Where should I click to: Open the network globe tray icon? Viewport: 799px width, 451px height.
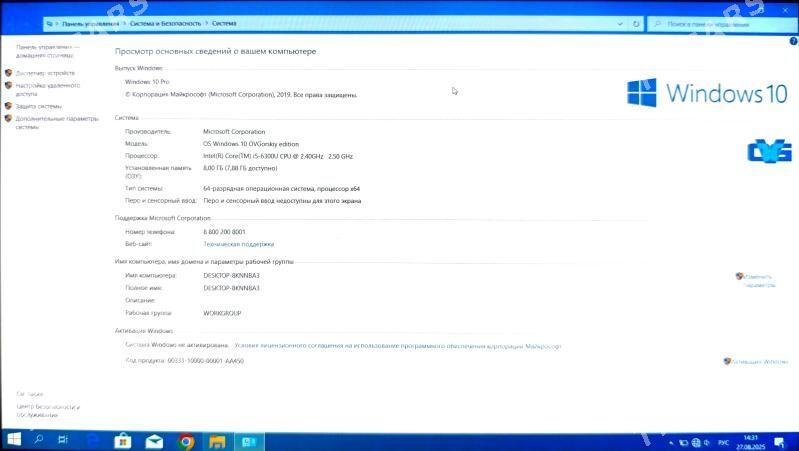(696, 443)
